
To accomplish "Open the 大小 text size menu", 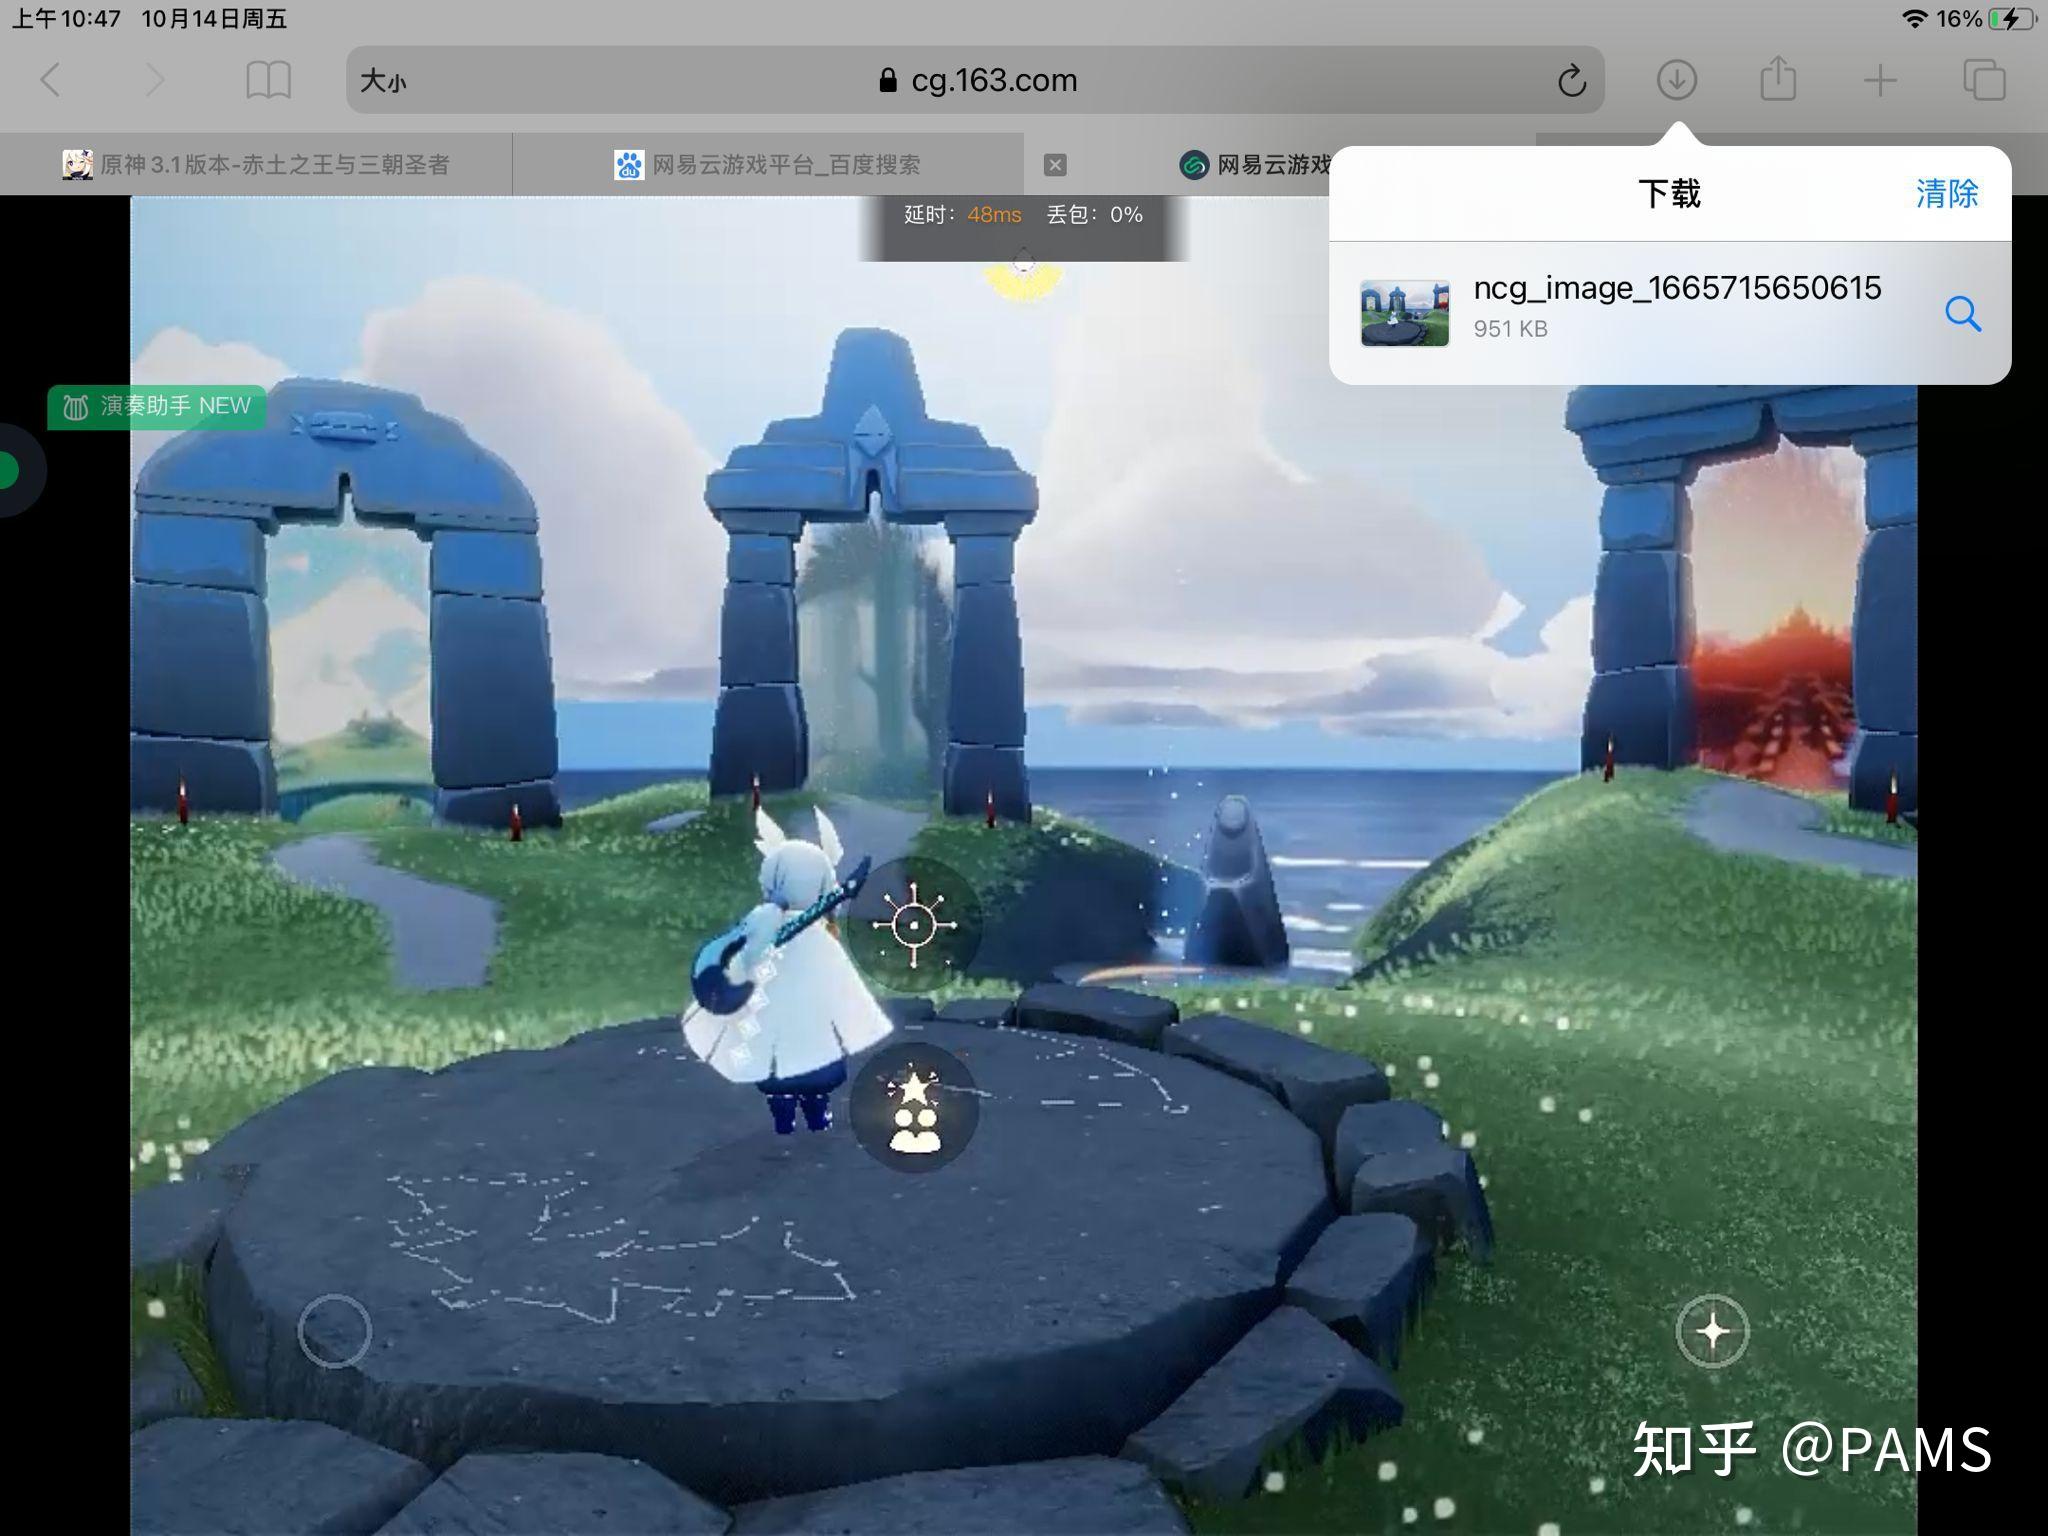I will click(x=383, y=80).
